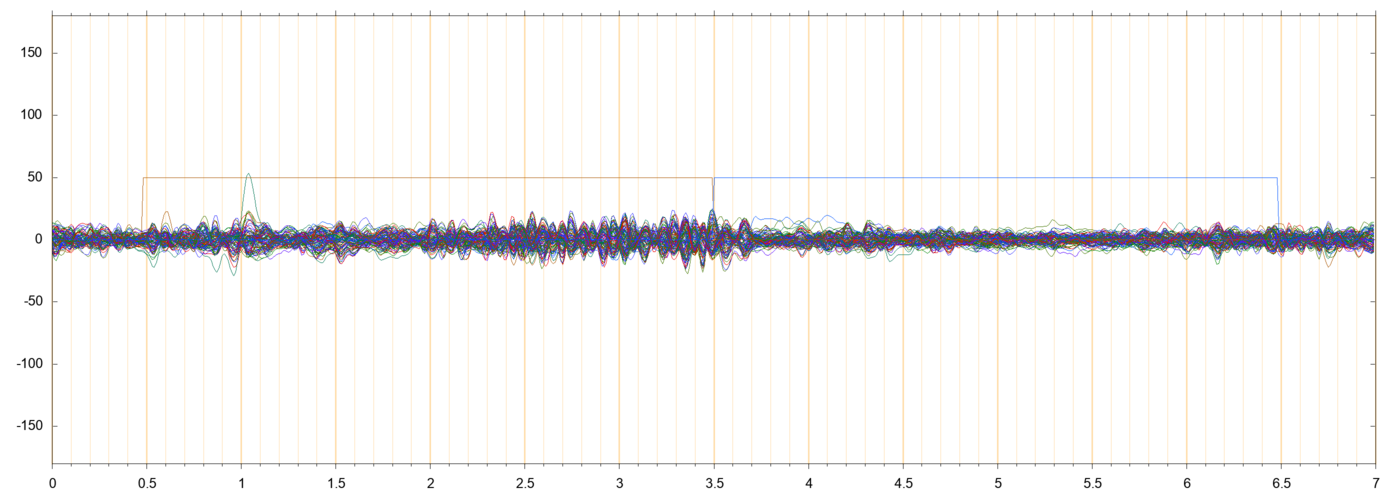Click the y-axis label "-150"
This screenshot has height=500, width=1400.
click(31, 425)
